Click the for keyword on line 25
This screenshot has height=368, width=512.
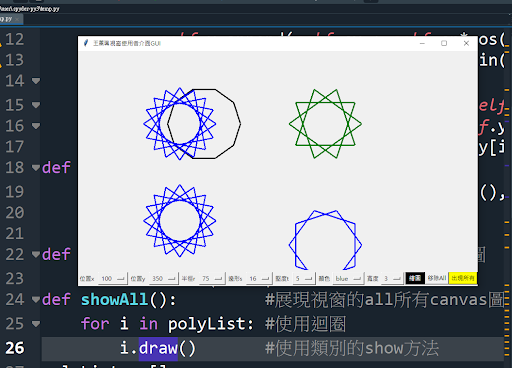pyautogui.click(x=95, y=324)
